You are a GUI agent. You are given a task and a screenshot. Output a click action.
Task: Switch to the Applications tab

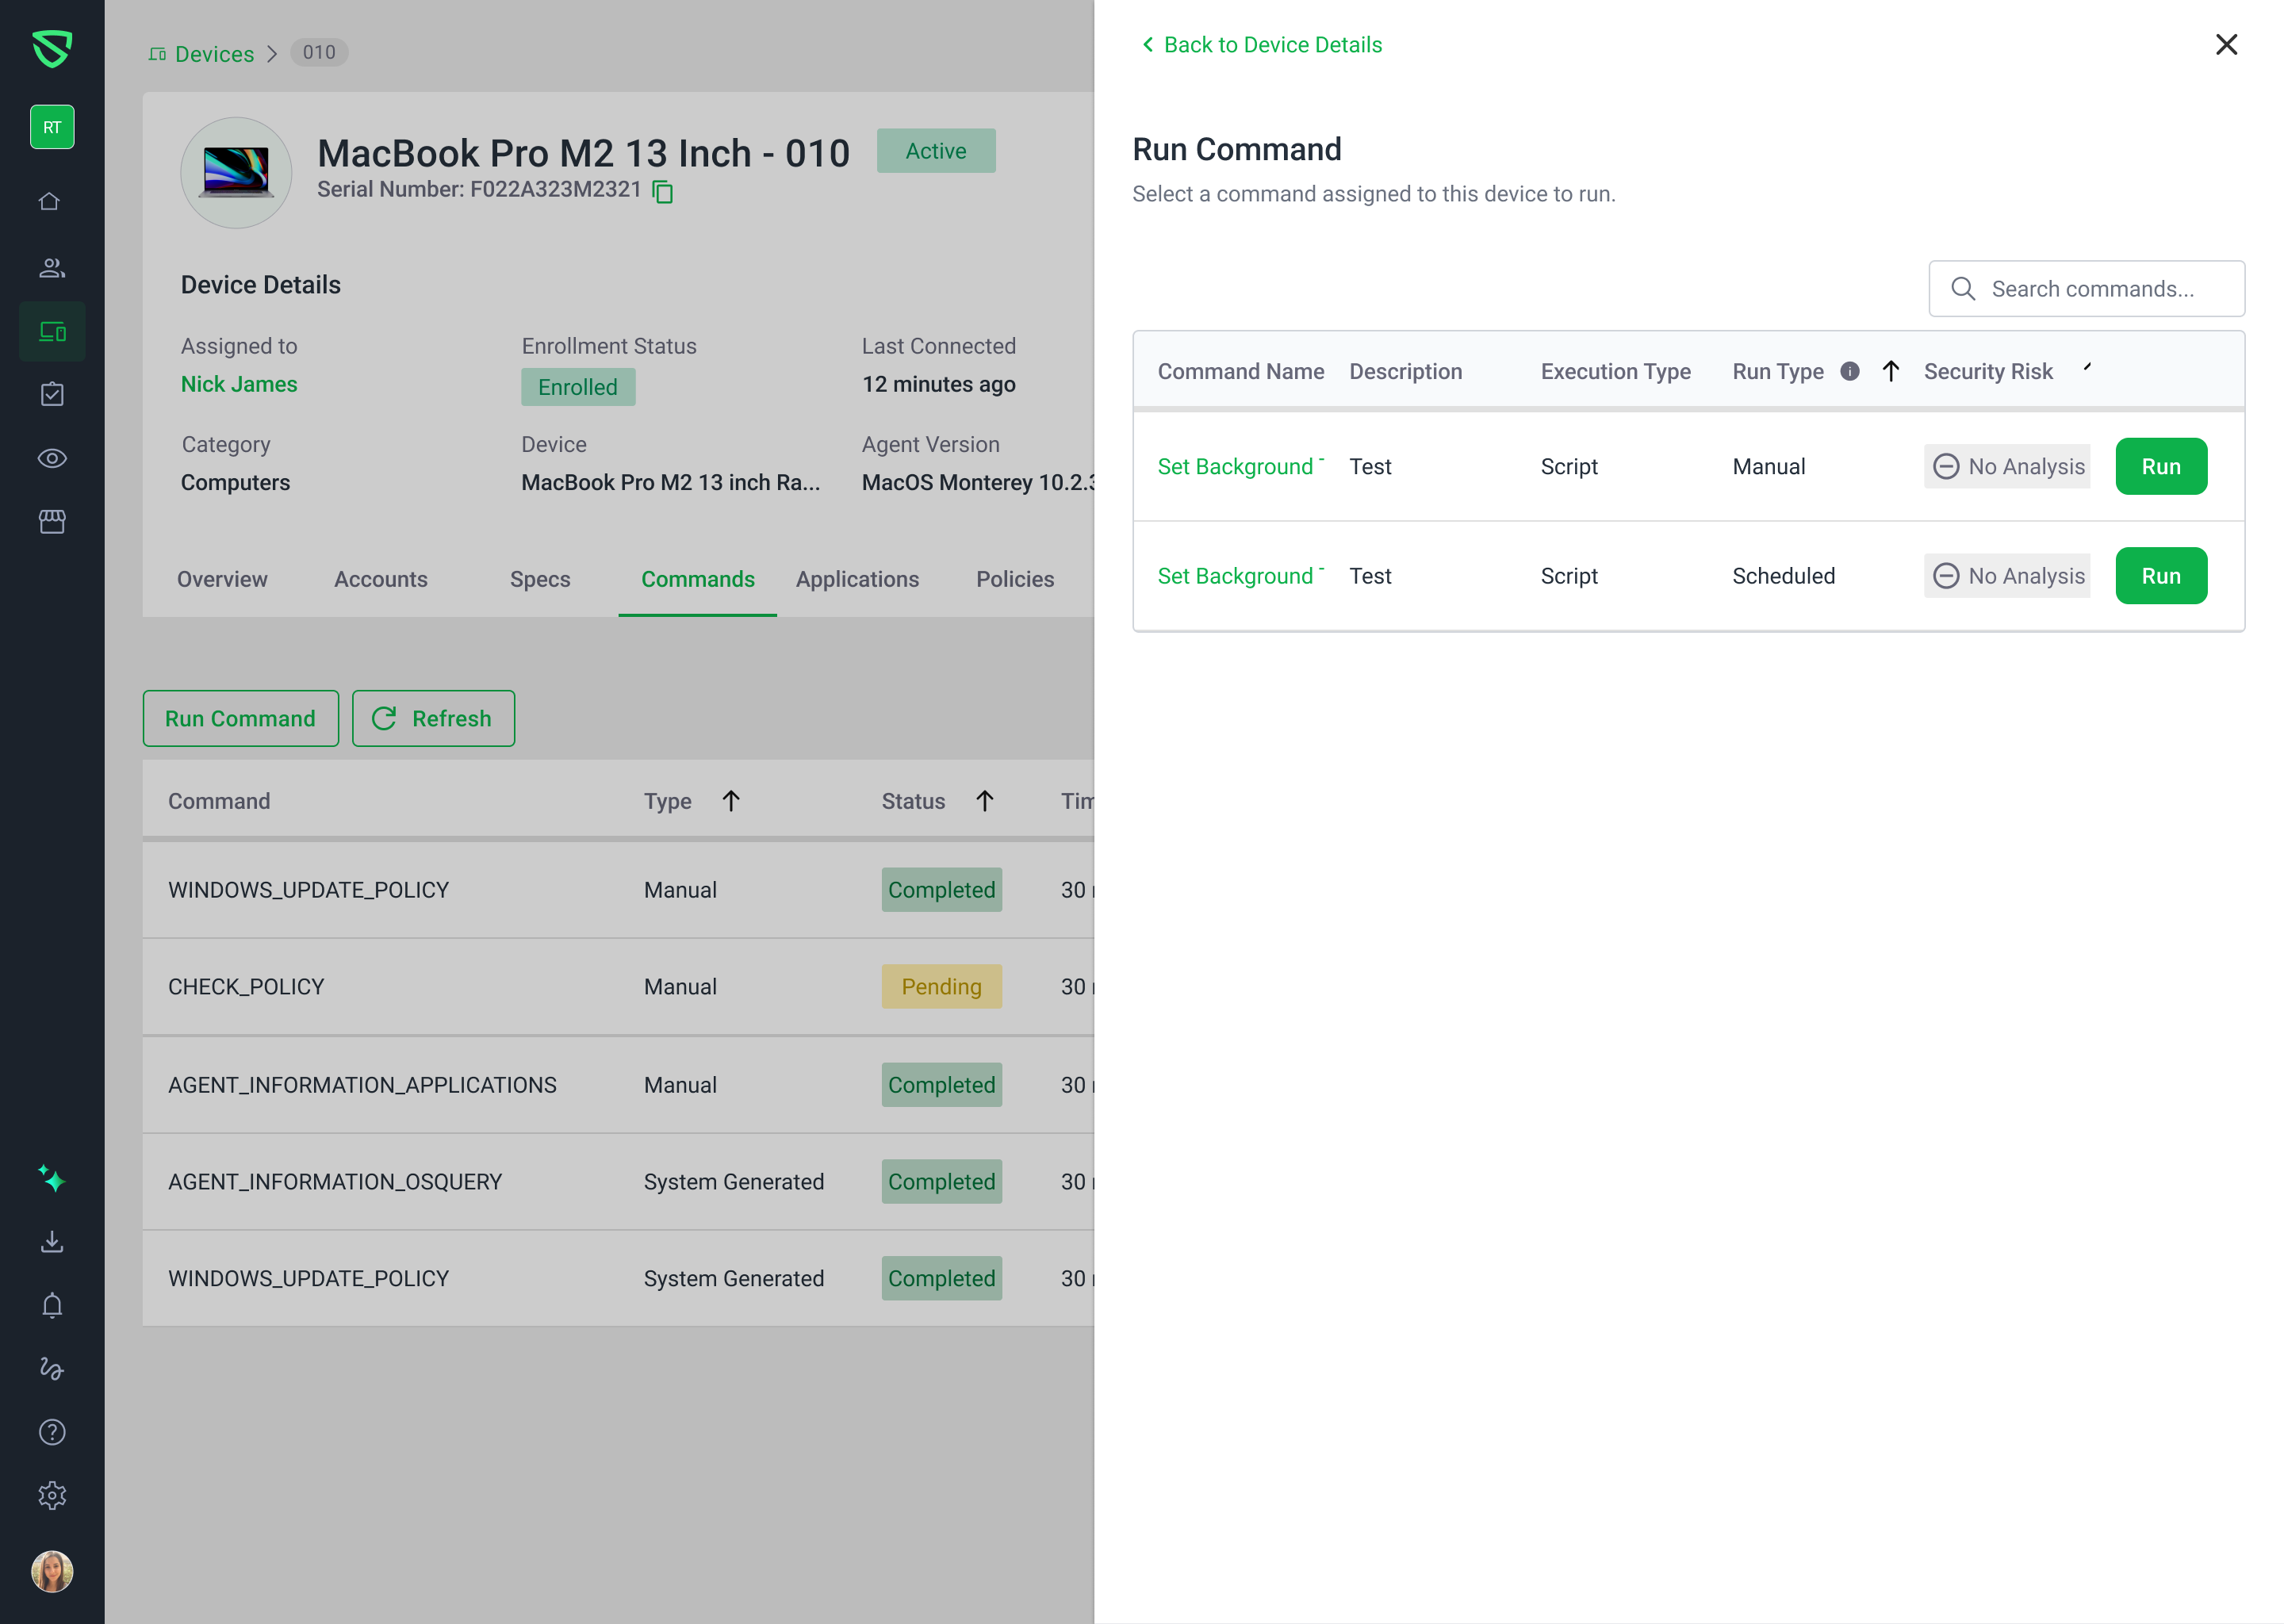point(857,579)
